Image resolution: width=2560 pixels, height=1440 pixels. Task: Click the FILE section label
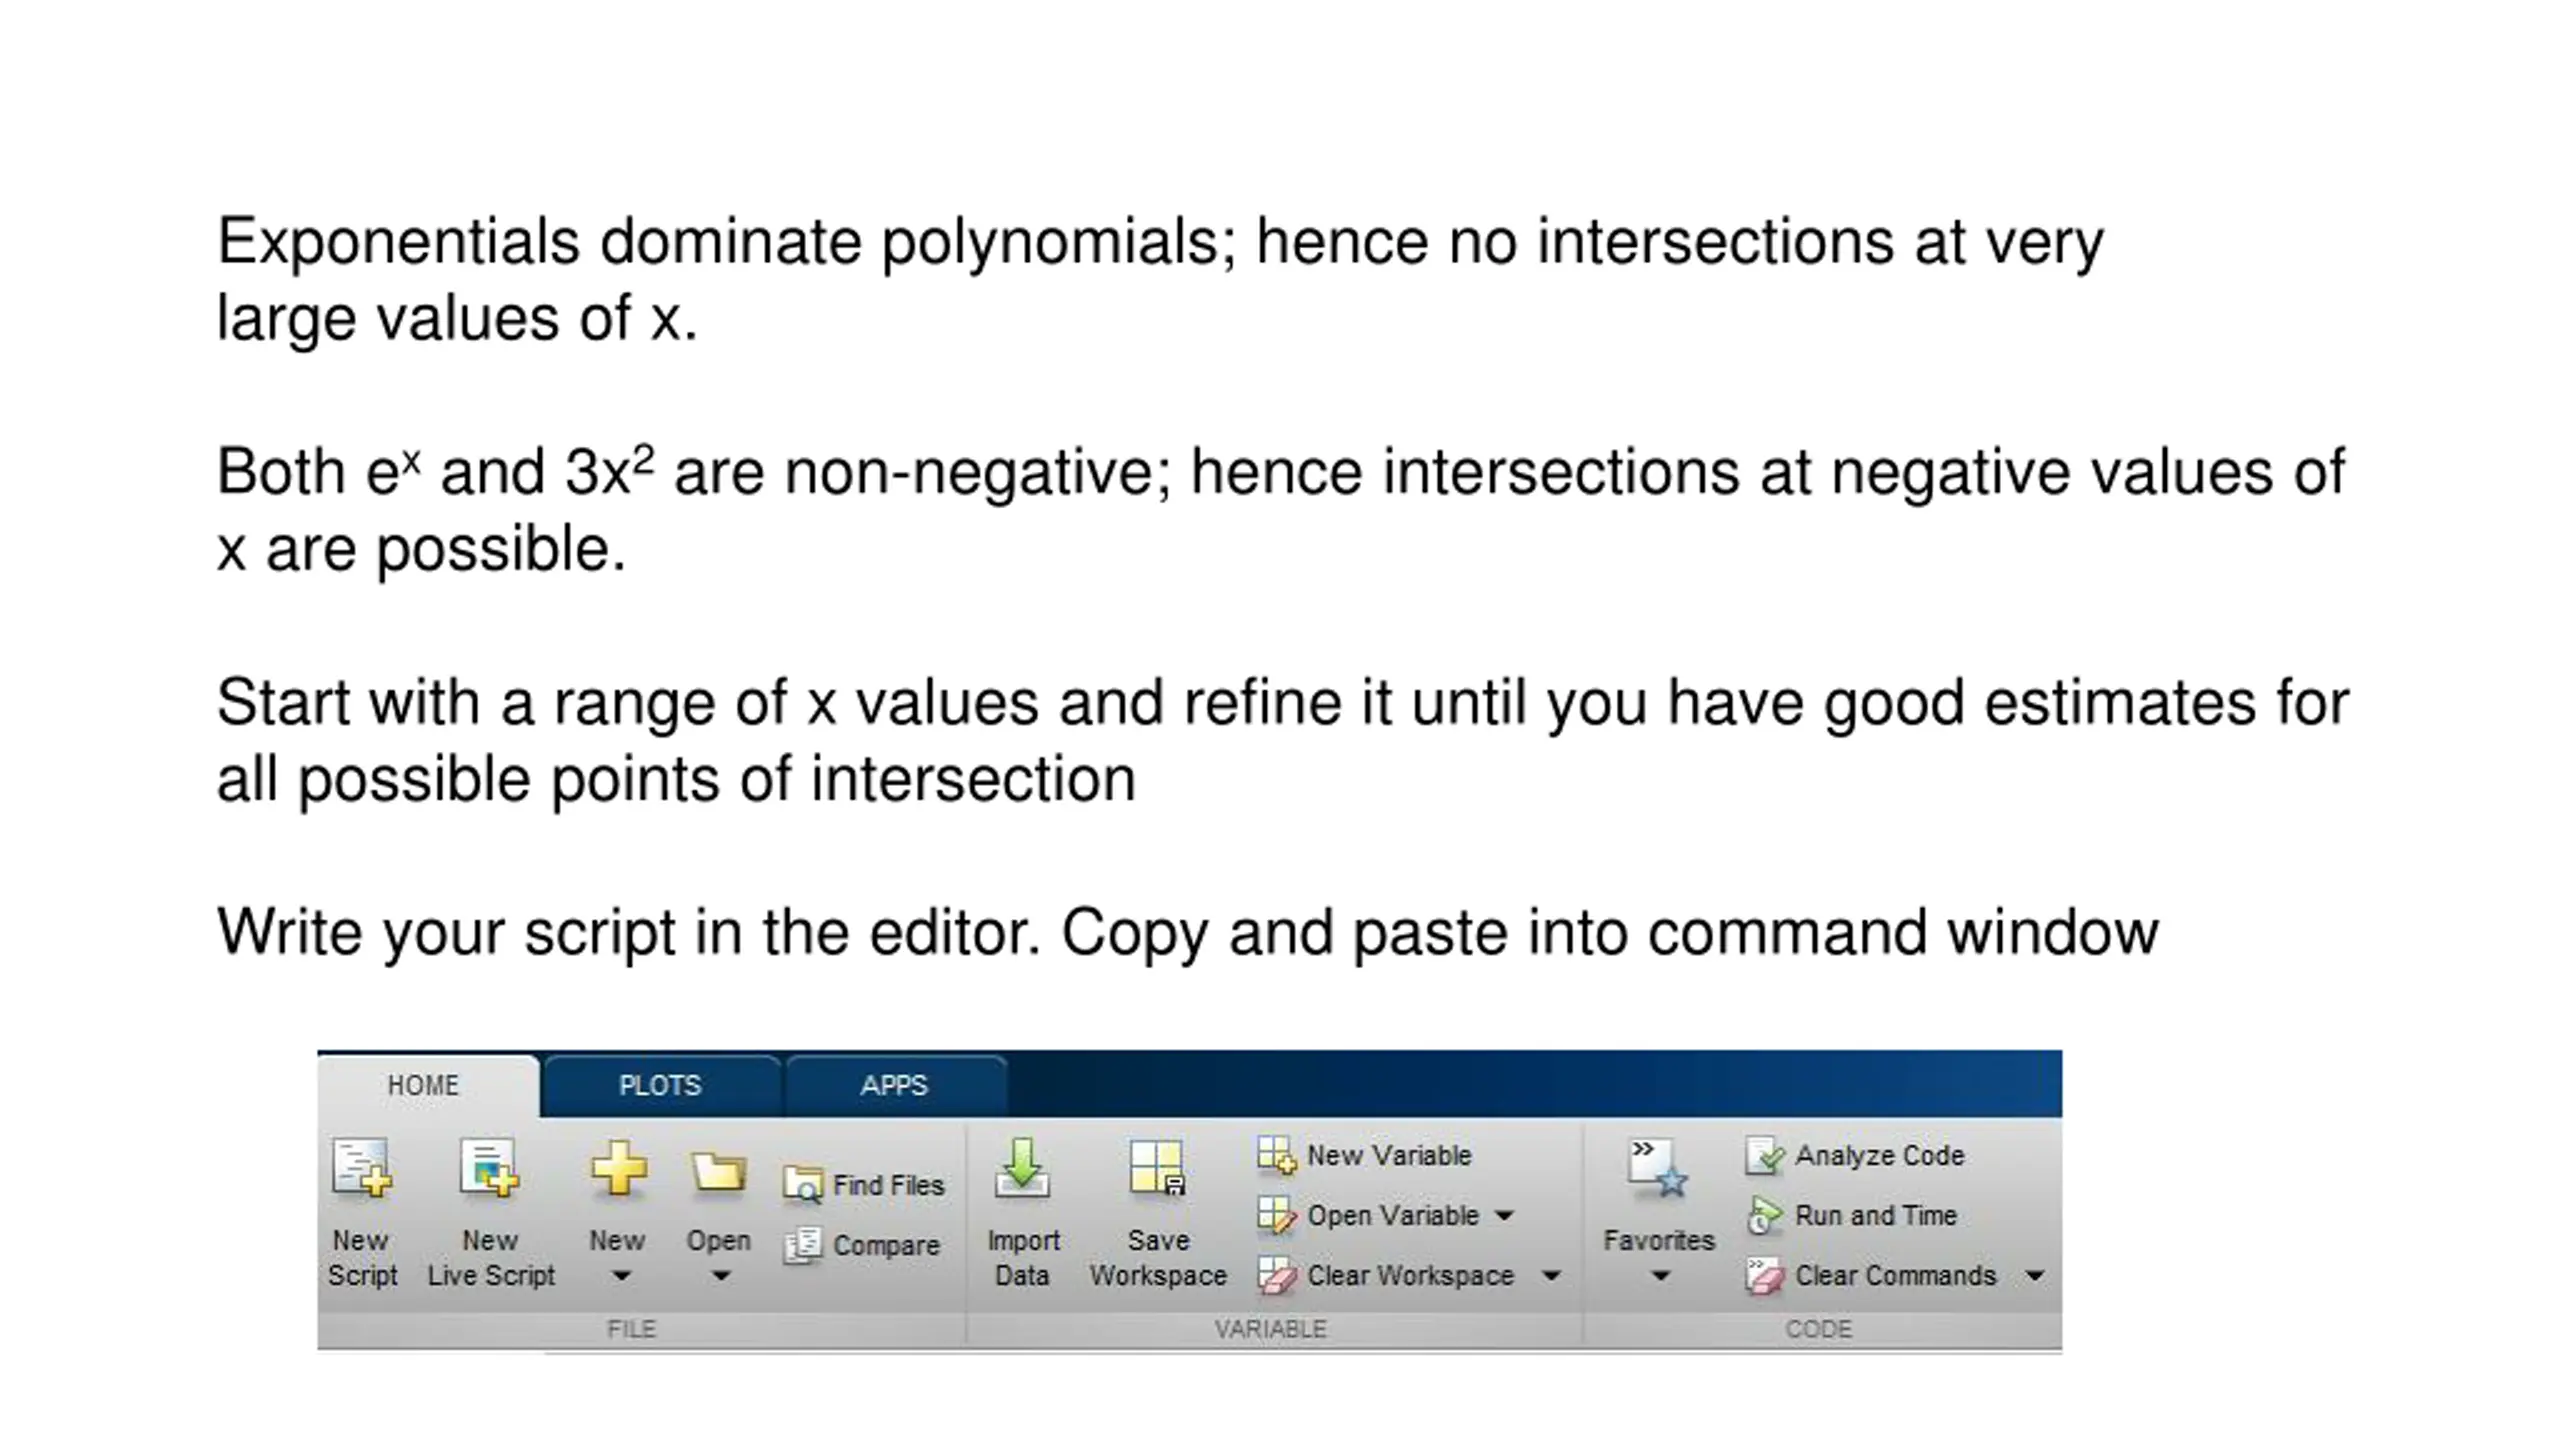pos(631,1329)
